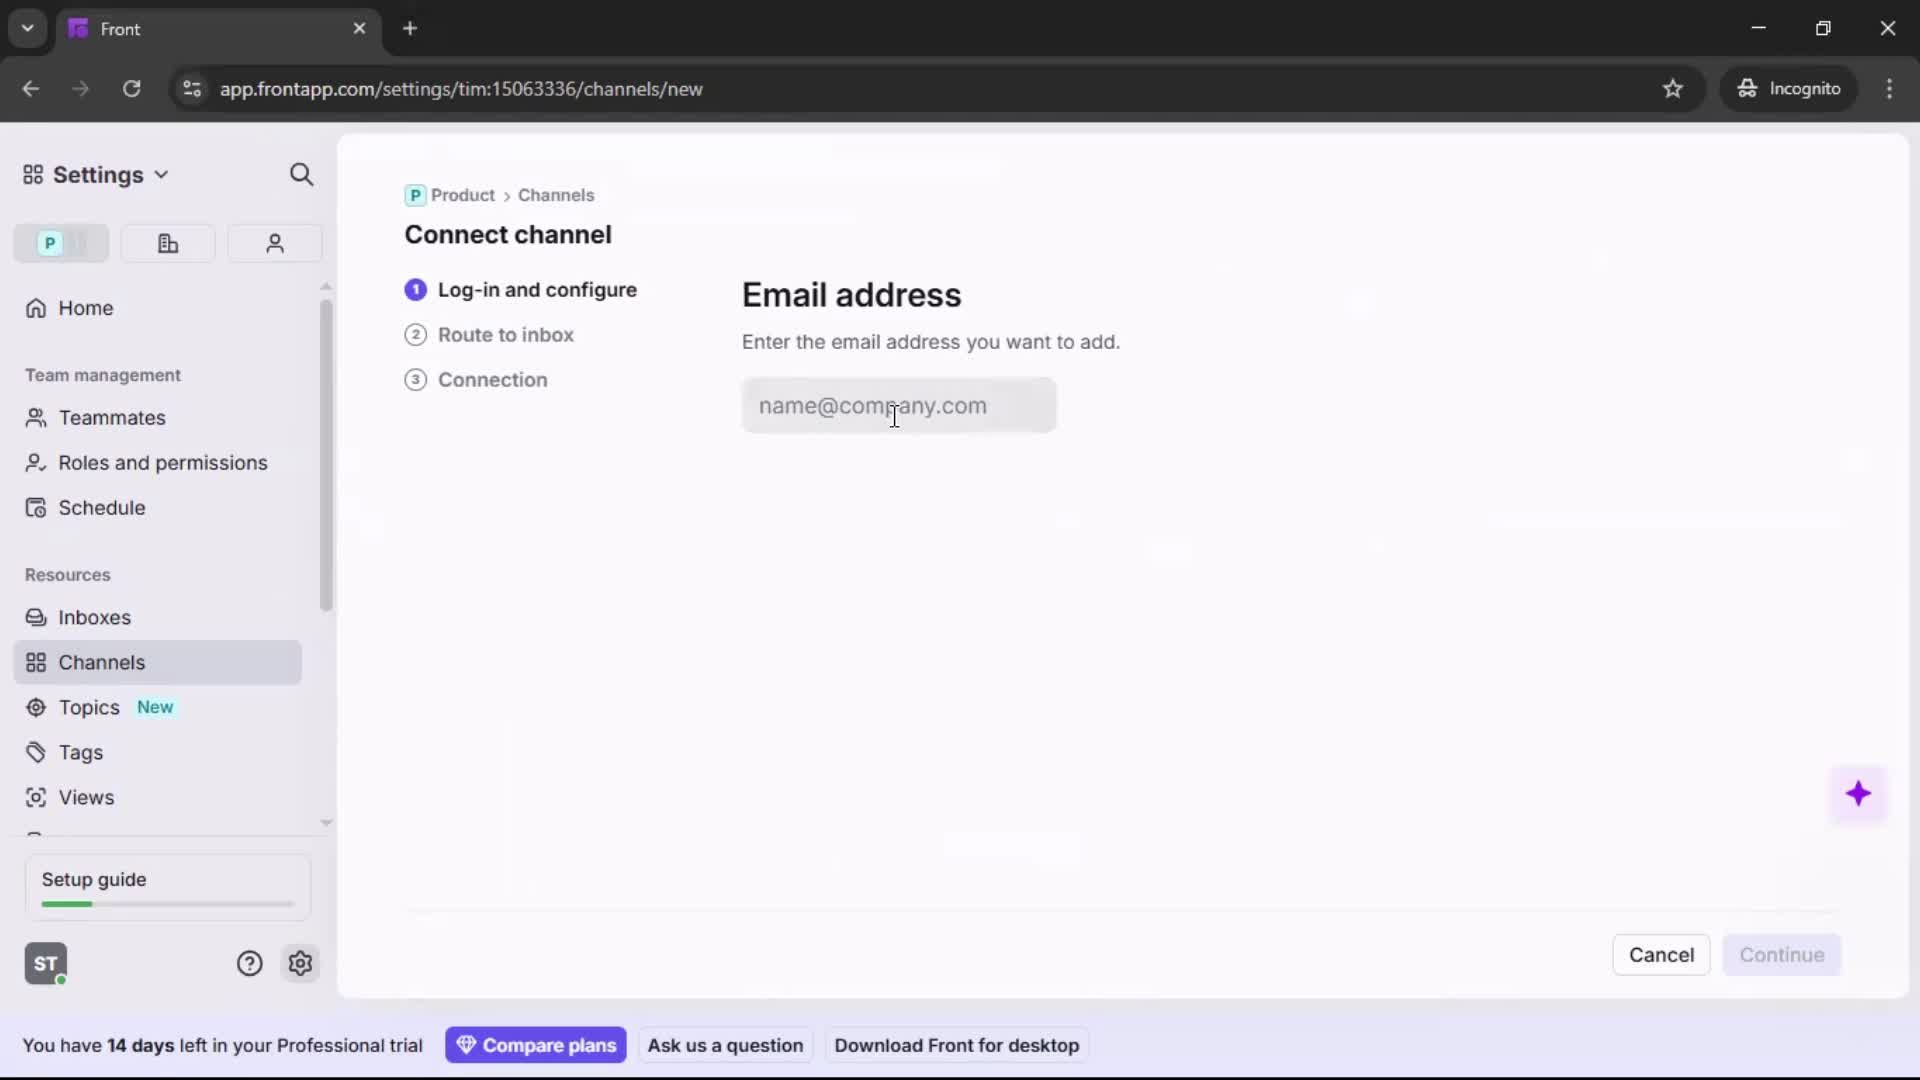1920x1080 pixels.
Task: Open the browser tab list dropdown
Action: (x=27, y=28)
